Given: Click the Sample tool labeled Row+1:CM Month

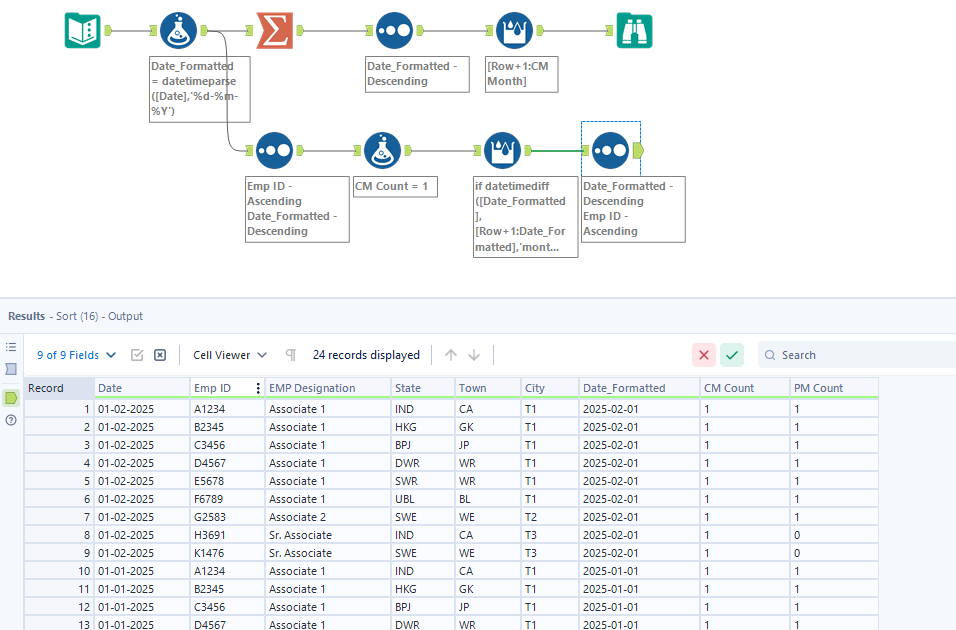Looking at the screenshot, I should [x=514, y=30].
